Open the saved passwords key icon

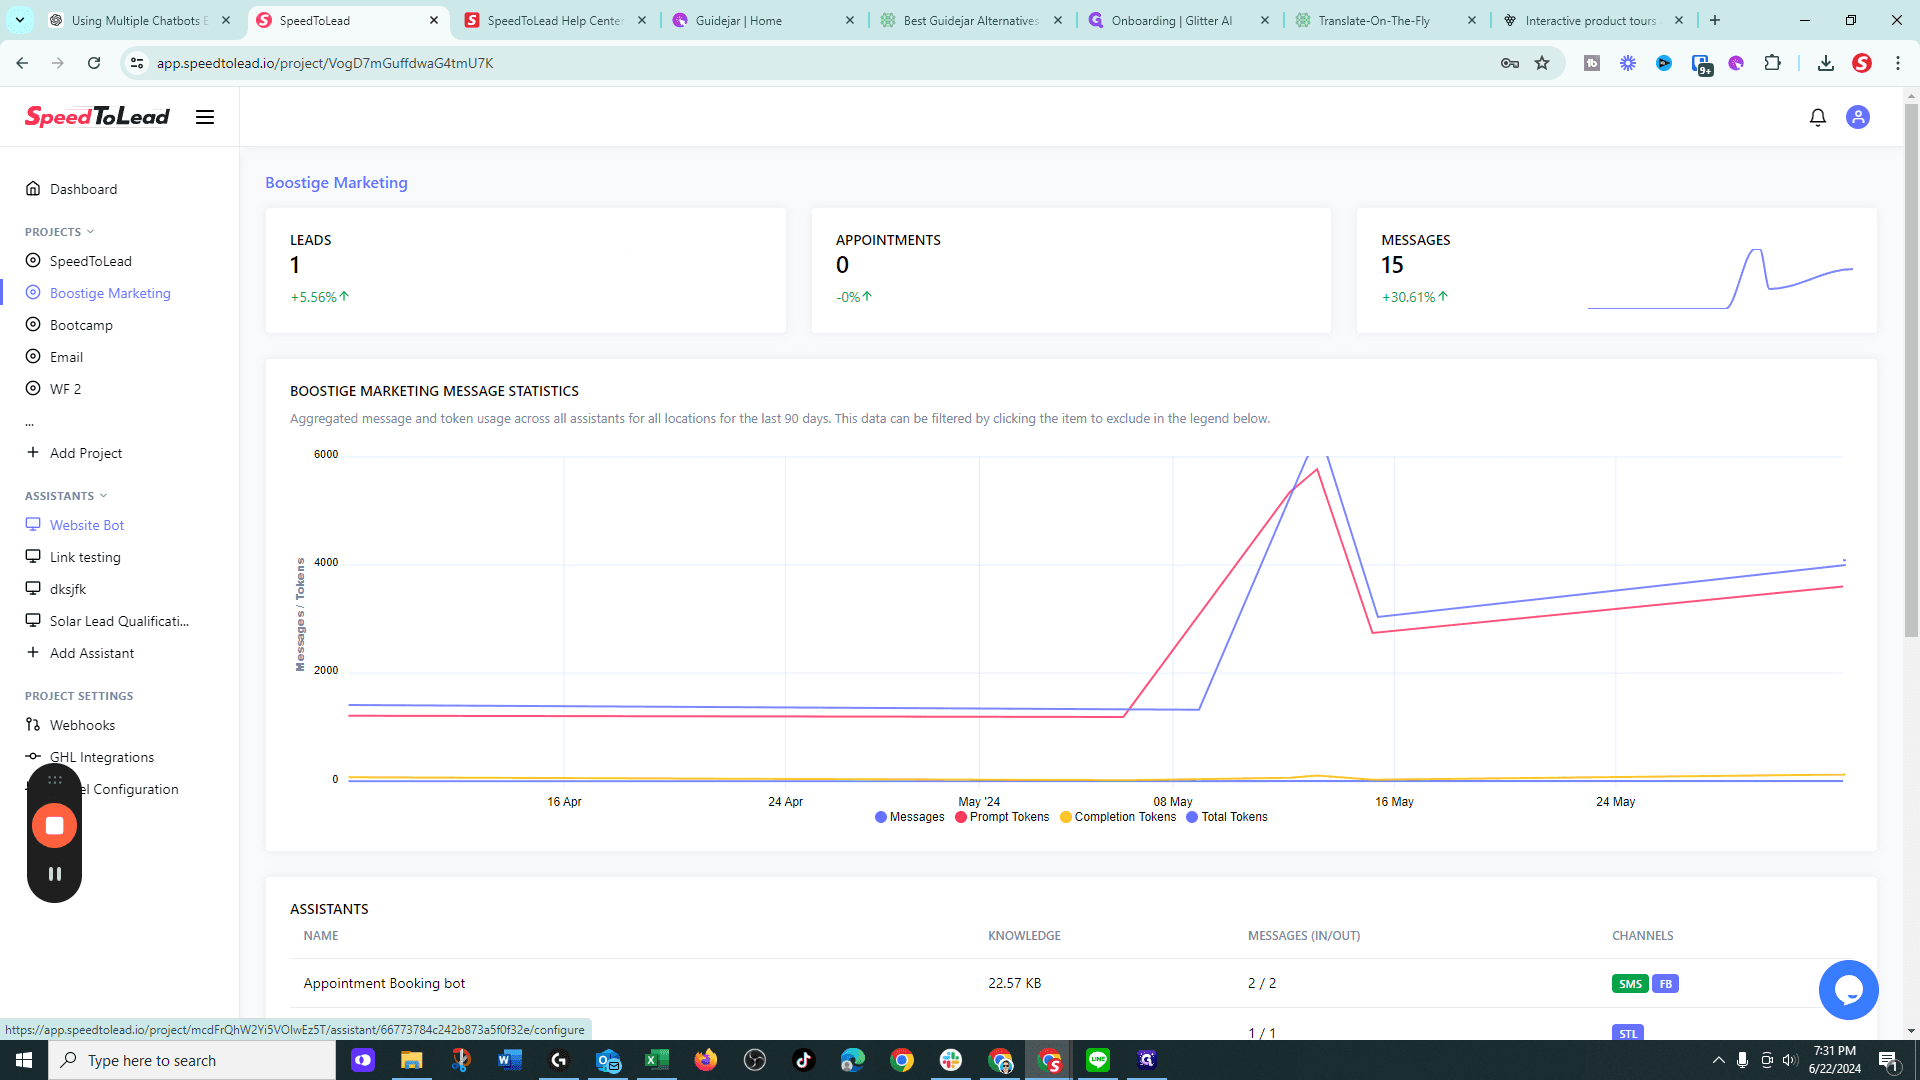[1510, 63]
